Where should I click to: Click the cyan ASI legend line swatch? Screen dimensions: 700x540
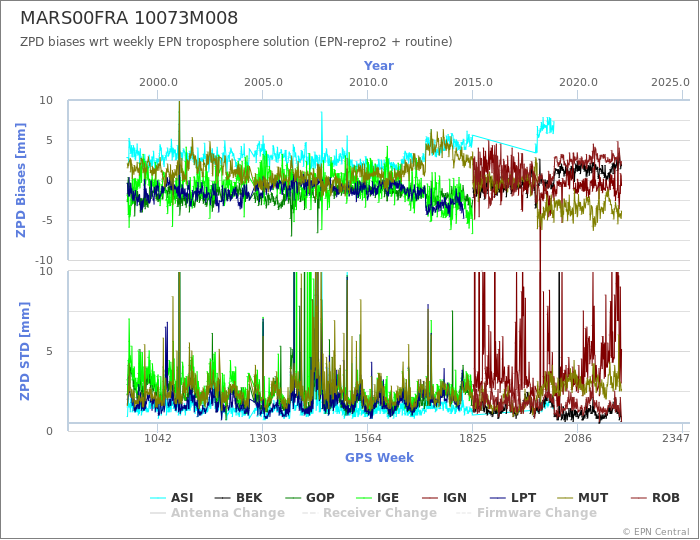[x=158, y=498]
